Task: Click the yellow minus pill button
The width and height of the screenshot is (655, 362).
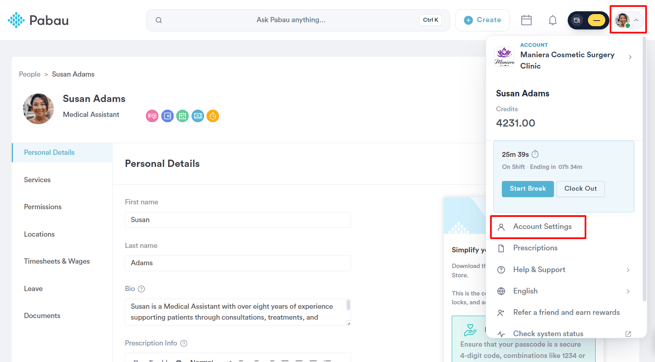Action: (596, 20)
